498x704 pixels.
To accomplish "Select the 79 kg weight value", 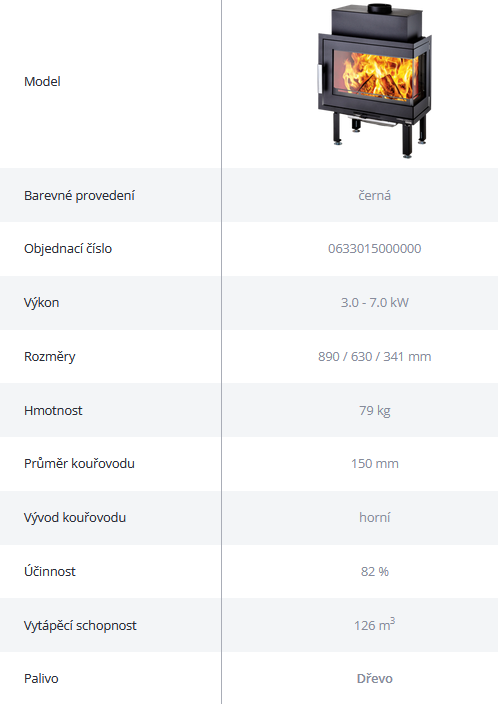I will pyautogui.click(x=375, y=411).
